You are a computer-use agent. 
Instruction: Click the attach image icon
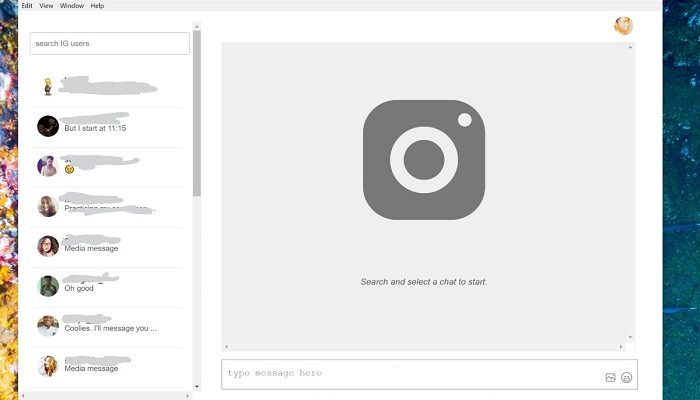pos(610,378)
